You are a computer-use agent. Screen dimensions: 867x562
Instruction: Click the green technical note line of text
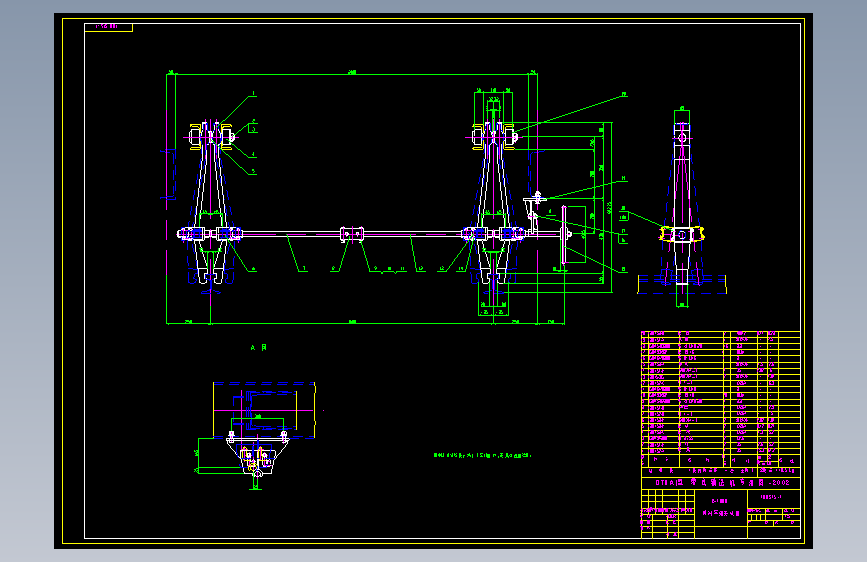tap(482, 456)
